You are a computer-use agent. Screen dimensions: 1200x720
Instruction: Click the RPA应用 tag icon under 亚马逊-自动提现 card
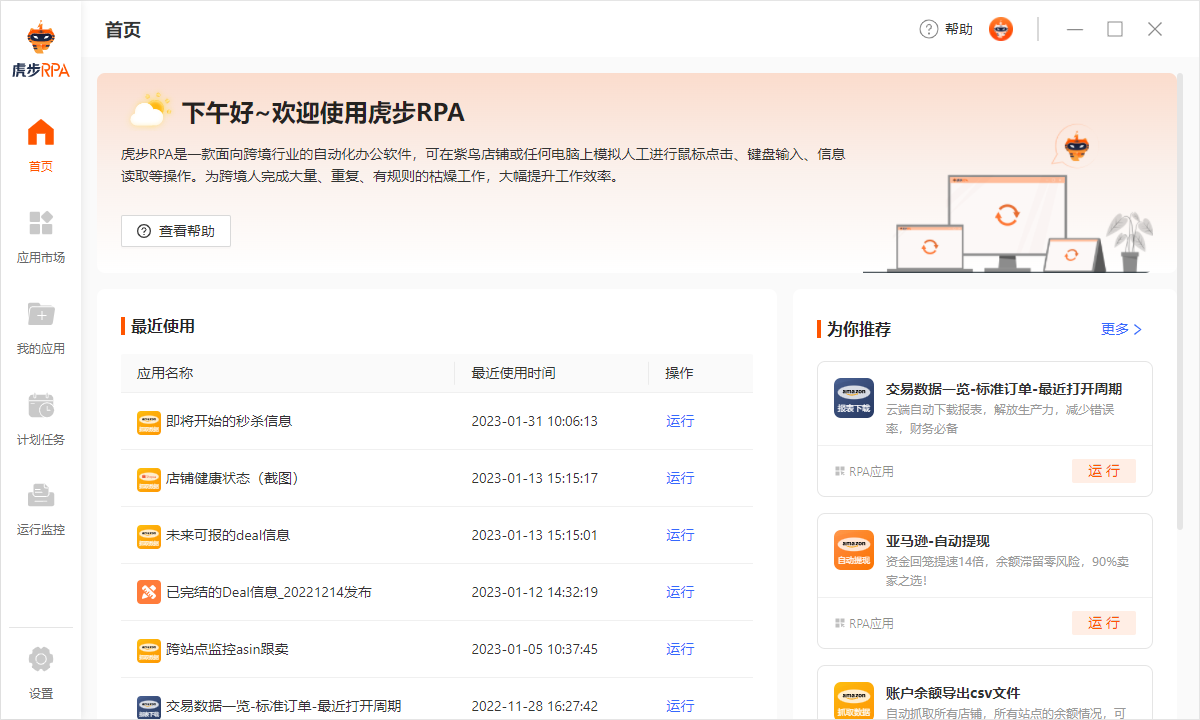tap(839, 623)
